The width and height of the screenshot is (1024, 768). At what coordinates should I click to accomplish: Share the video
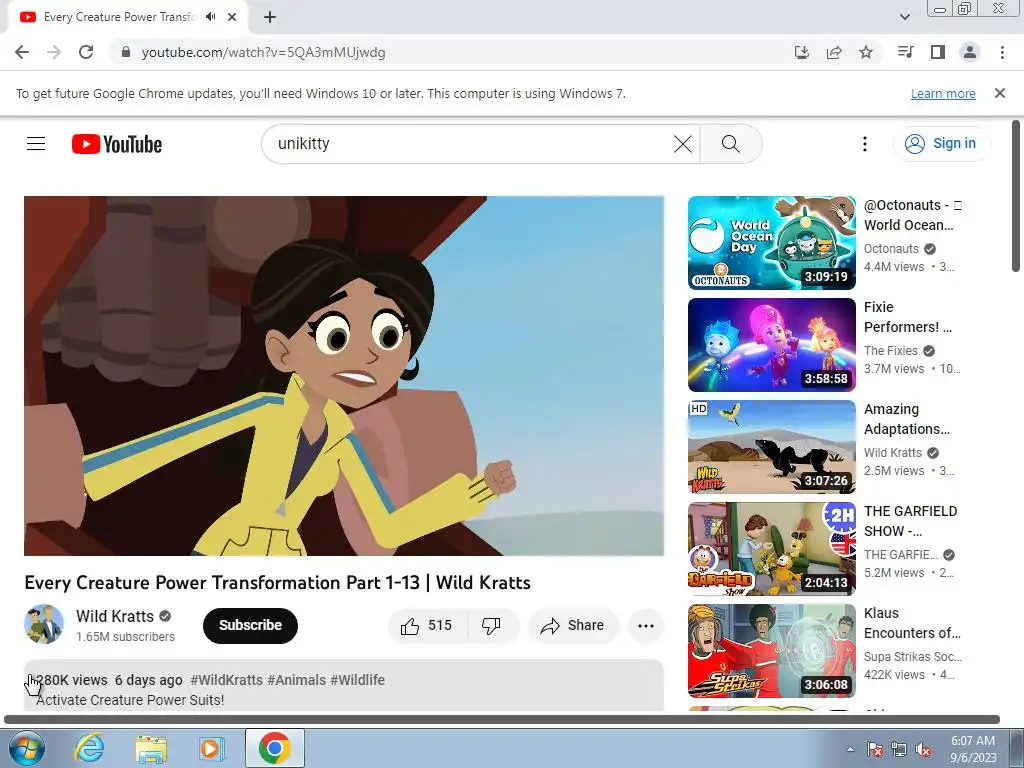coord(572,626)
